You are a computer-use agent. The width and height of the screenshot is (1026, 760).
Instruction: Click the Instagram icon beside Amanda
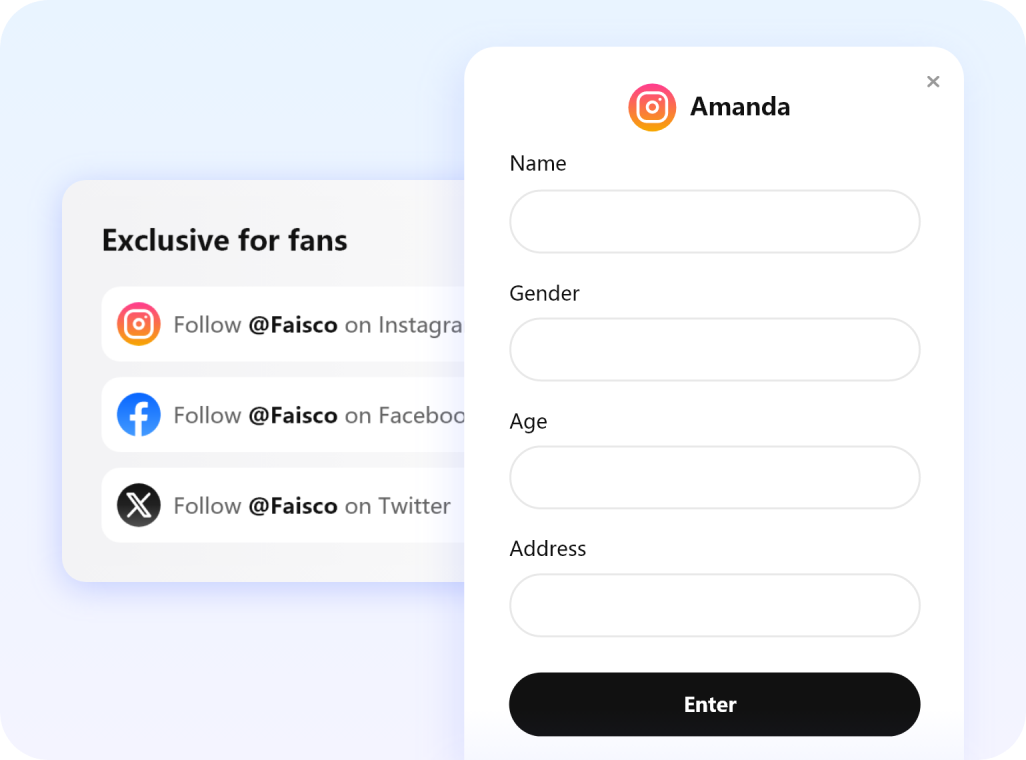(x=652, y=107)
